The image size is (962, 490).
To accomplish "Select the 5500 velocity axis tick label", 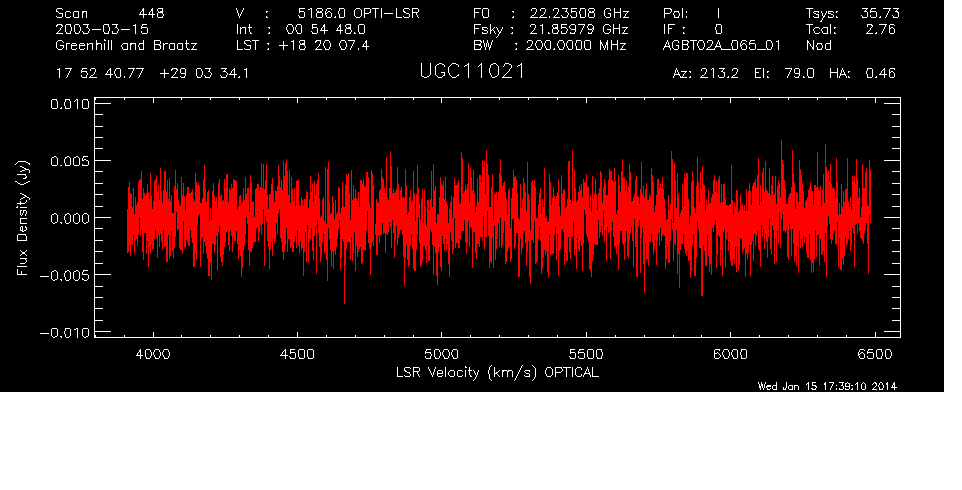I will click(x=586, y=354).
